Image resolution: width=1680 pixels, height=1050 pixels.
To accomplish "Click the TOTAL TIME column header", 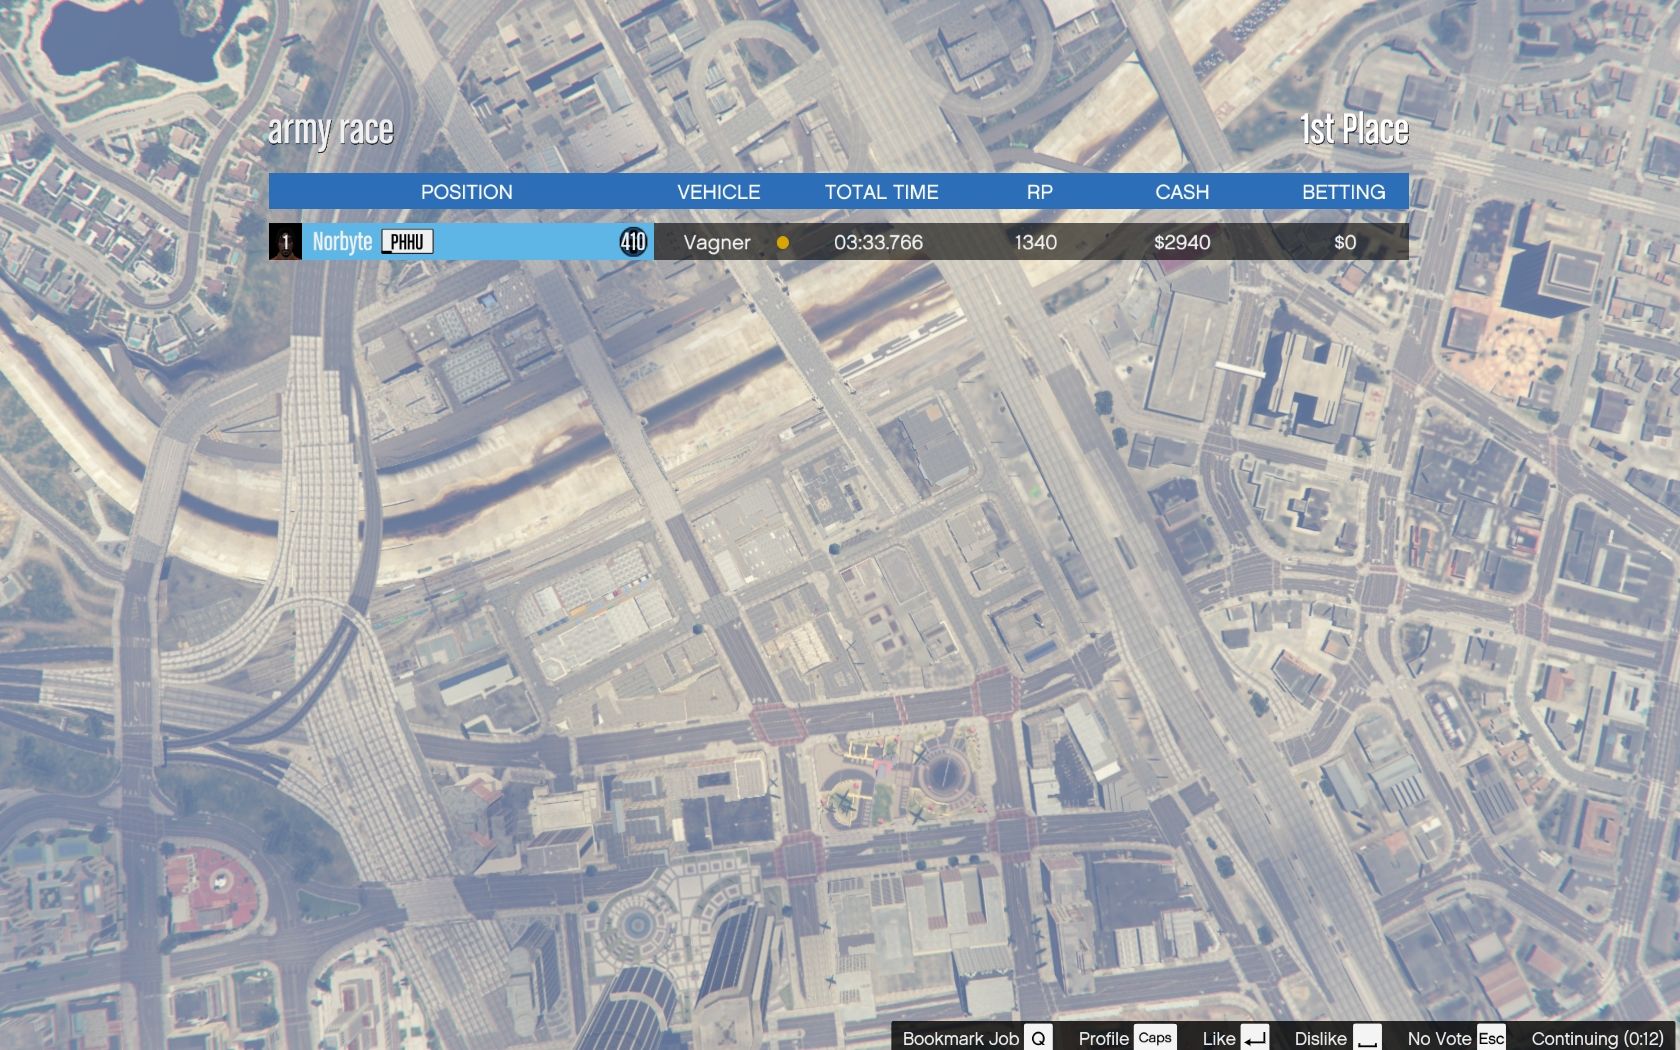I will tap(881, 192).
